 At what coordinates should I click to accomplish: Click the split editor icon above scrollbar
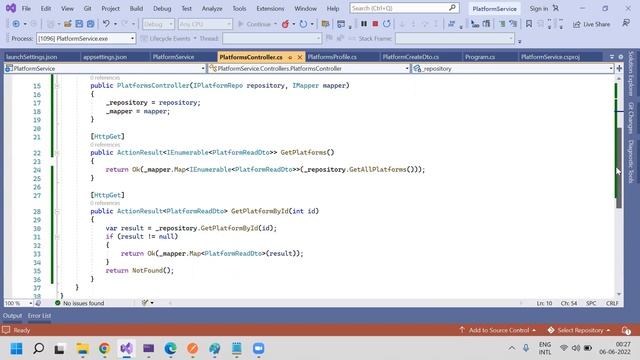619,69
